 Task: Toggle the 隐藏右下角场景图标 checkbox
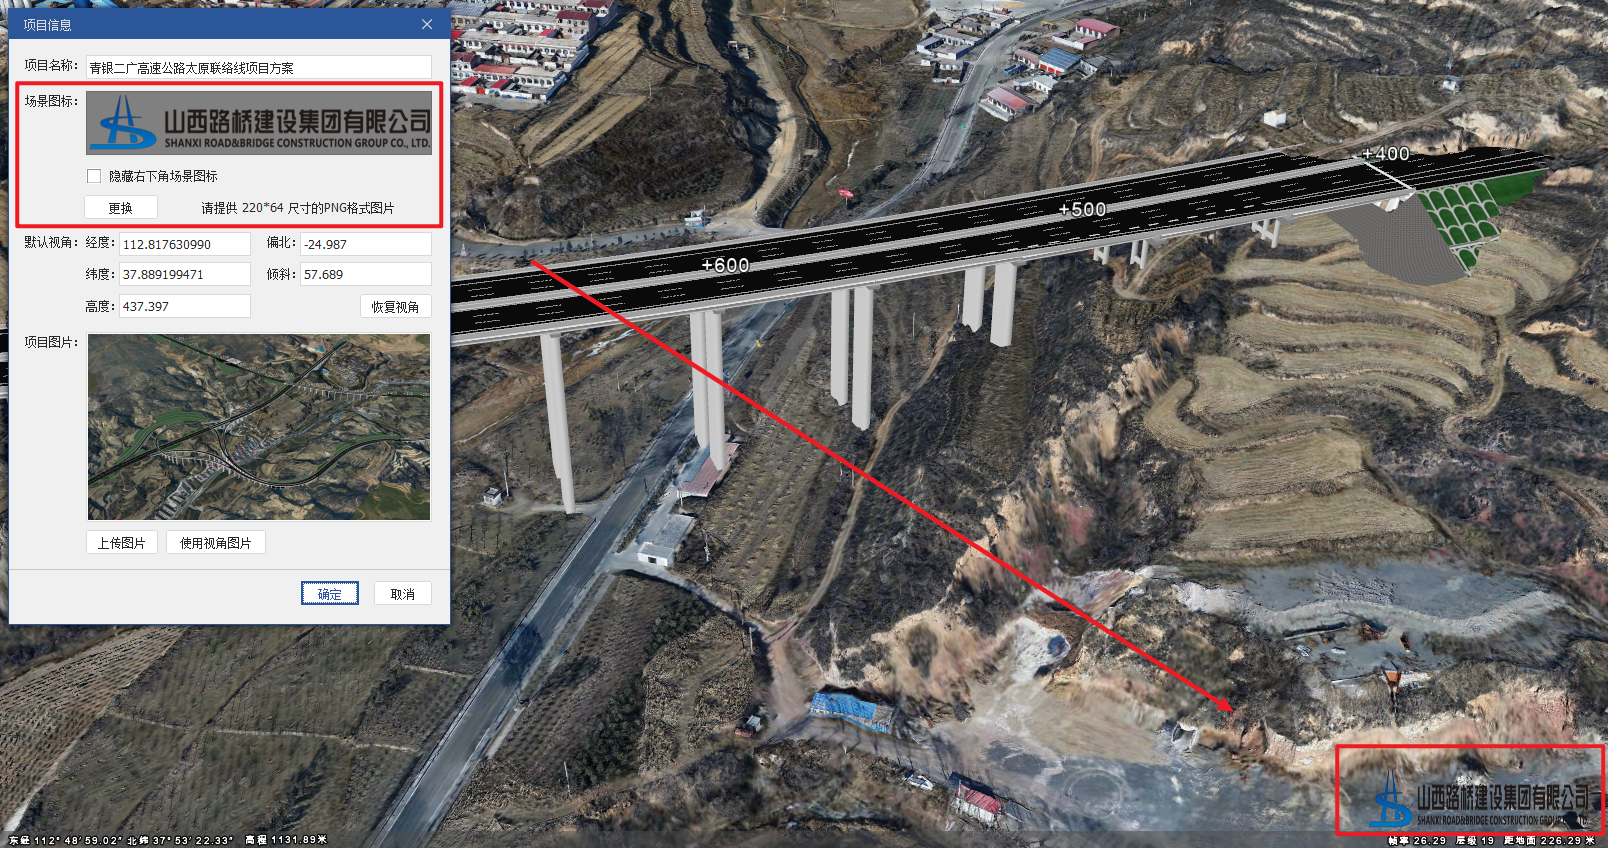pos(94,176)
